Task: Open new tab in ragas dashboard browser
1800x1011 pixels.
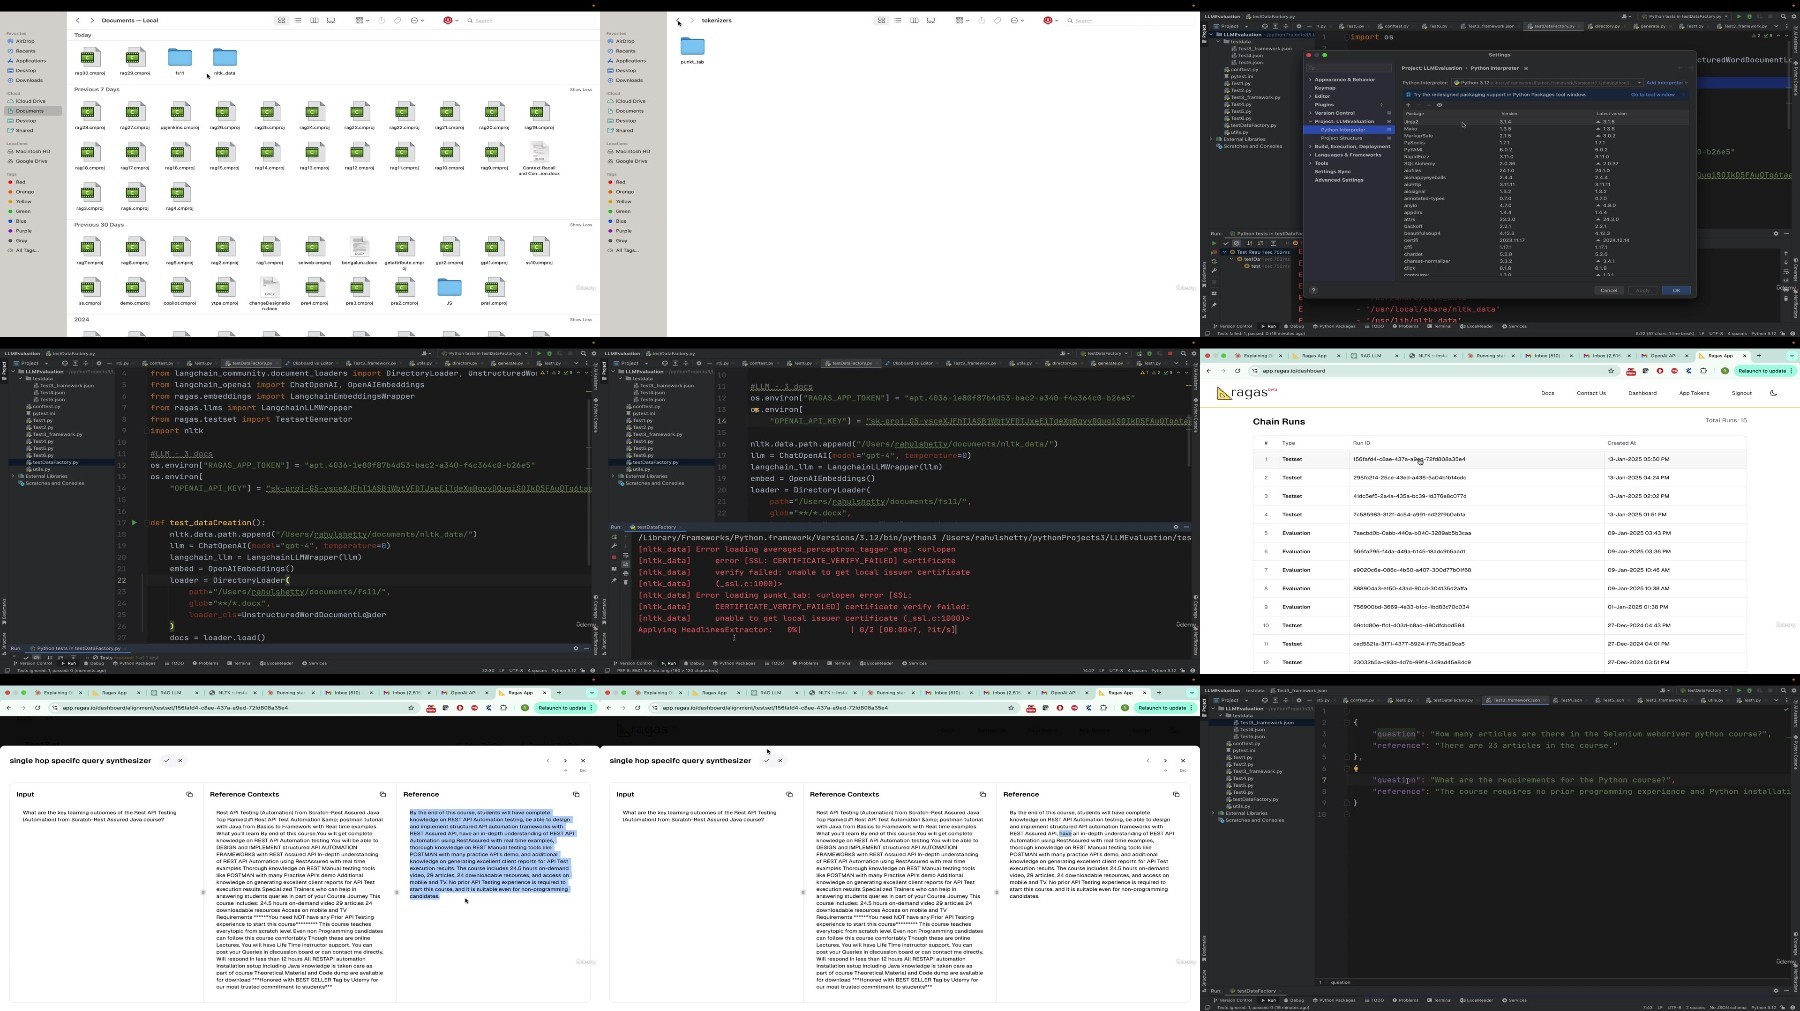Action: pos(1758,355)
